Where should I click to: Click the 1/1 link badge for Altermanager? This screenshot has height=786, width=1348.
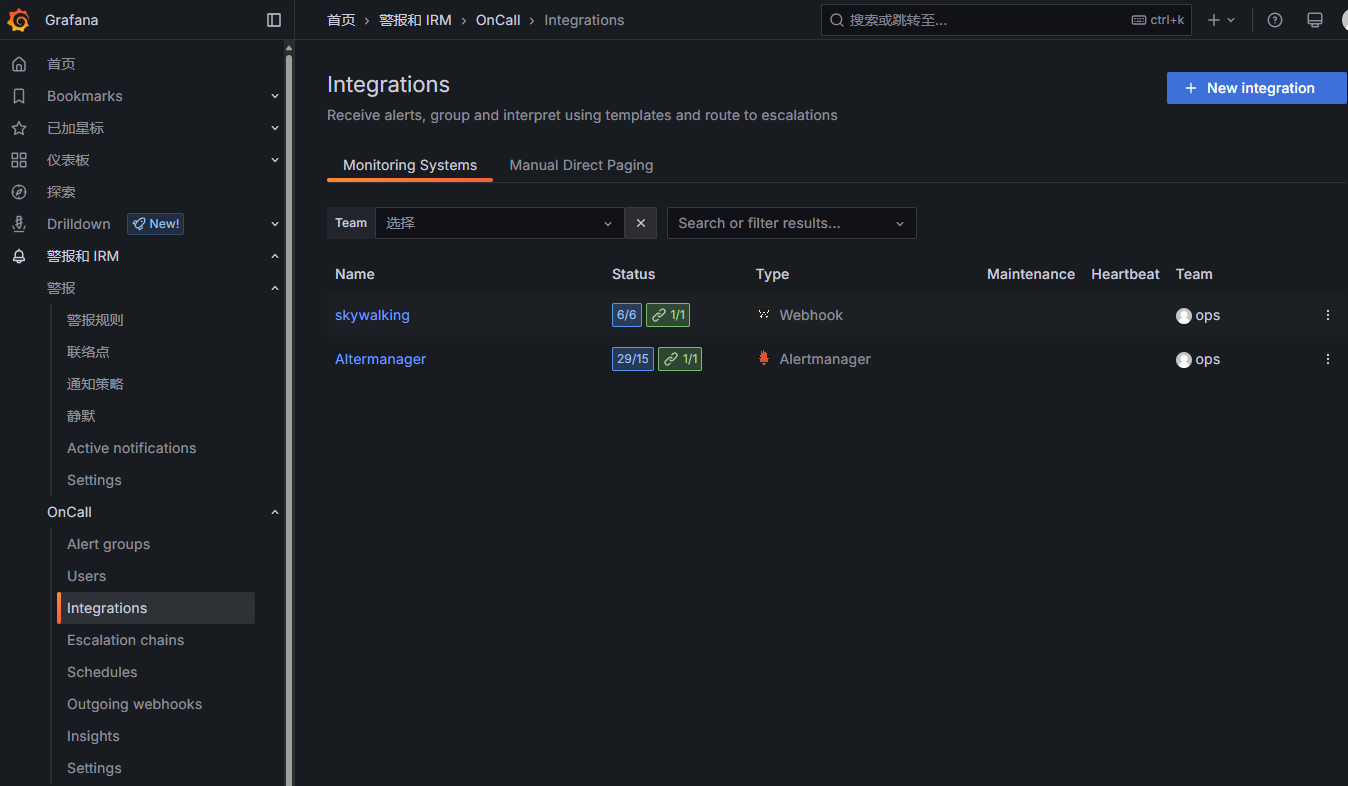[x=680, y=359]
